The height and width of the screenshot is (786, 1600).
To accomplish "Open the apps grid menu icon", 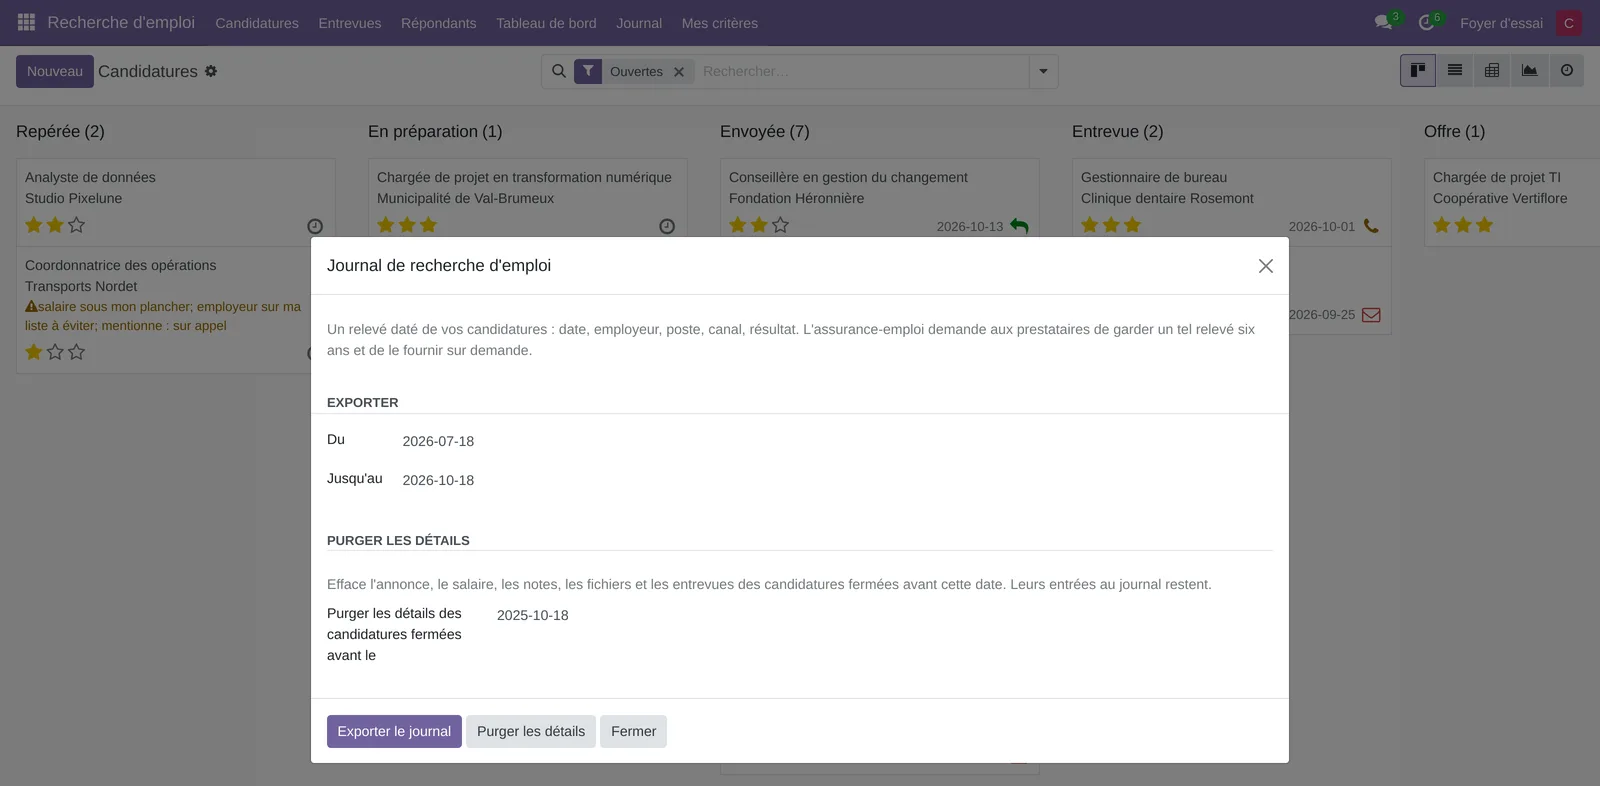I will tap(27, 22).
